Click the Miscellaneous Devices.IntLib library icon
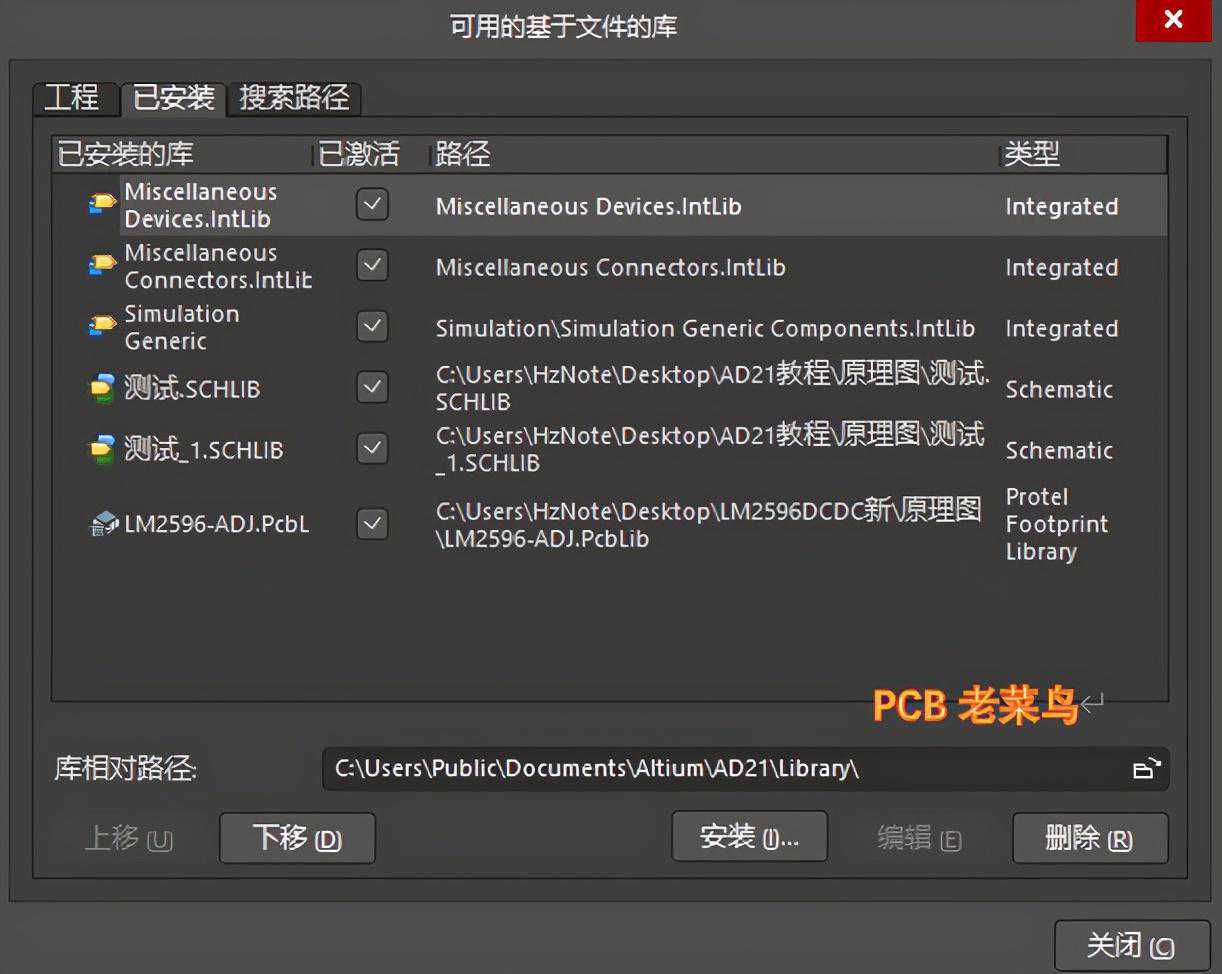Screen dimensions: 1222x974 tap(102, 204)
